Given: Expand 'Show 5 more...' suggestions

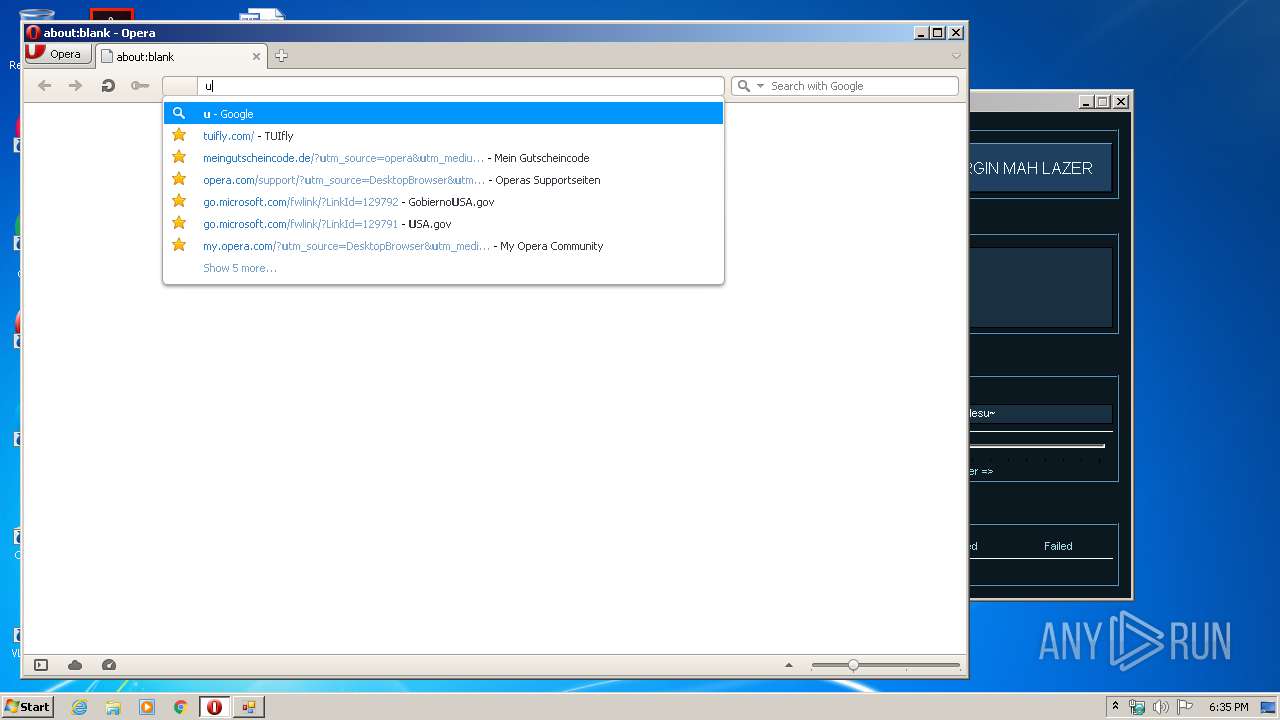Looking at the screenshot, I should click(240, 268).
